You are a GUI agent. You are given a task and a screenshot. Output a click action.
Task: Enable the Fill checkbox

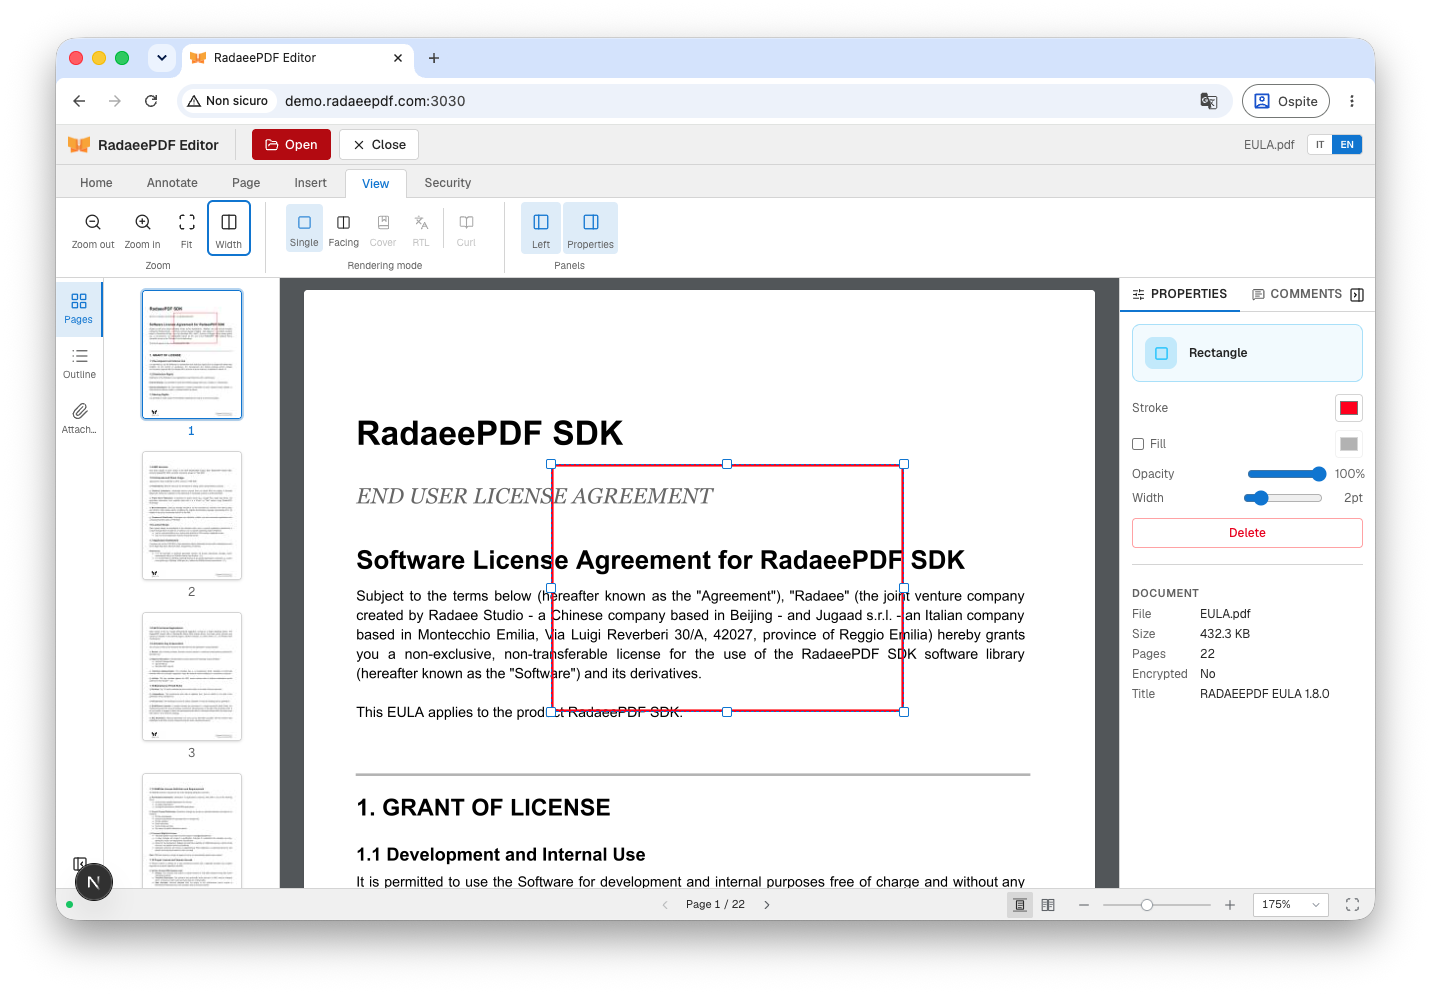pos(1138,444)
